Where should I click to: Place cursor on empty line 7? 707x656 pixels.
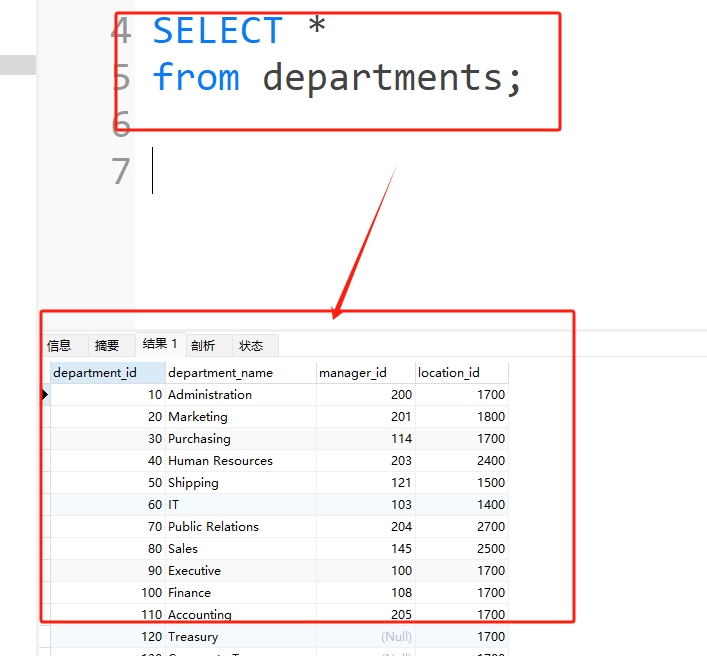(x=300, y=171)
